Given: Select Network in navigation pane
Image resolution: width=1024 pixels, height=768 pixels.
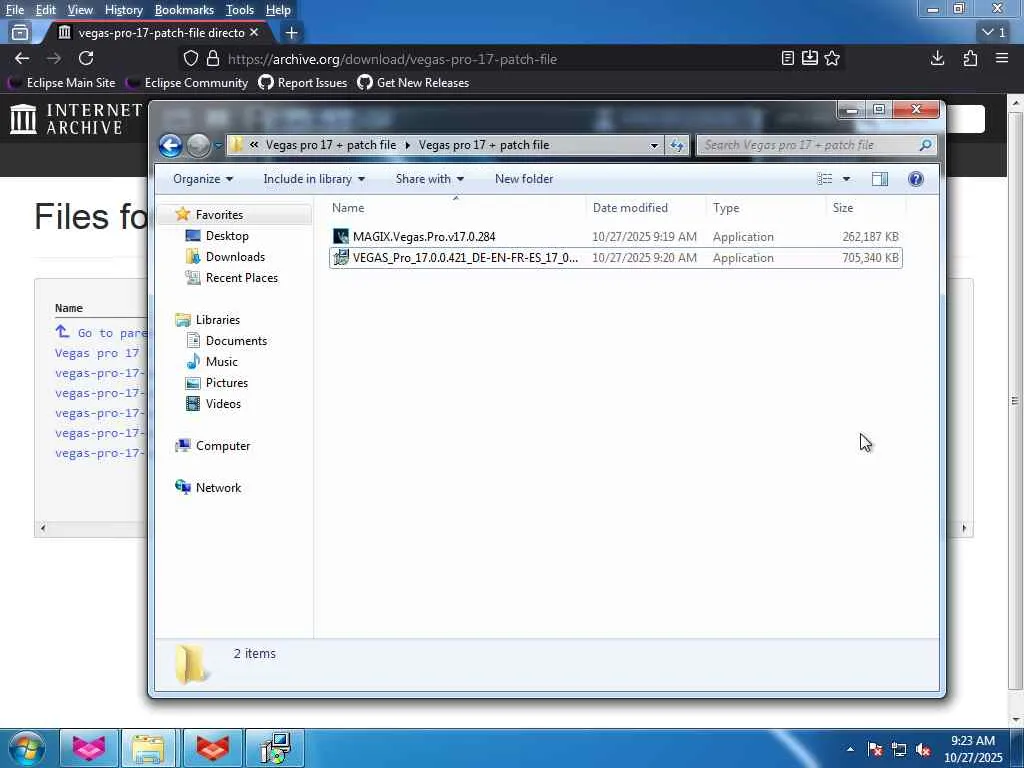Looking at the screenshot, I should pyautogui.click(x=218, y=487).
